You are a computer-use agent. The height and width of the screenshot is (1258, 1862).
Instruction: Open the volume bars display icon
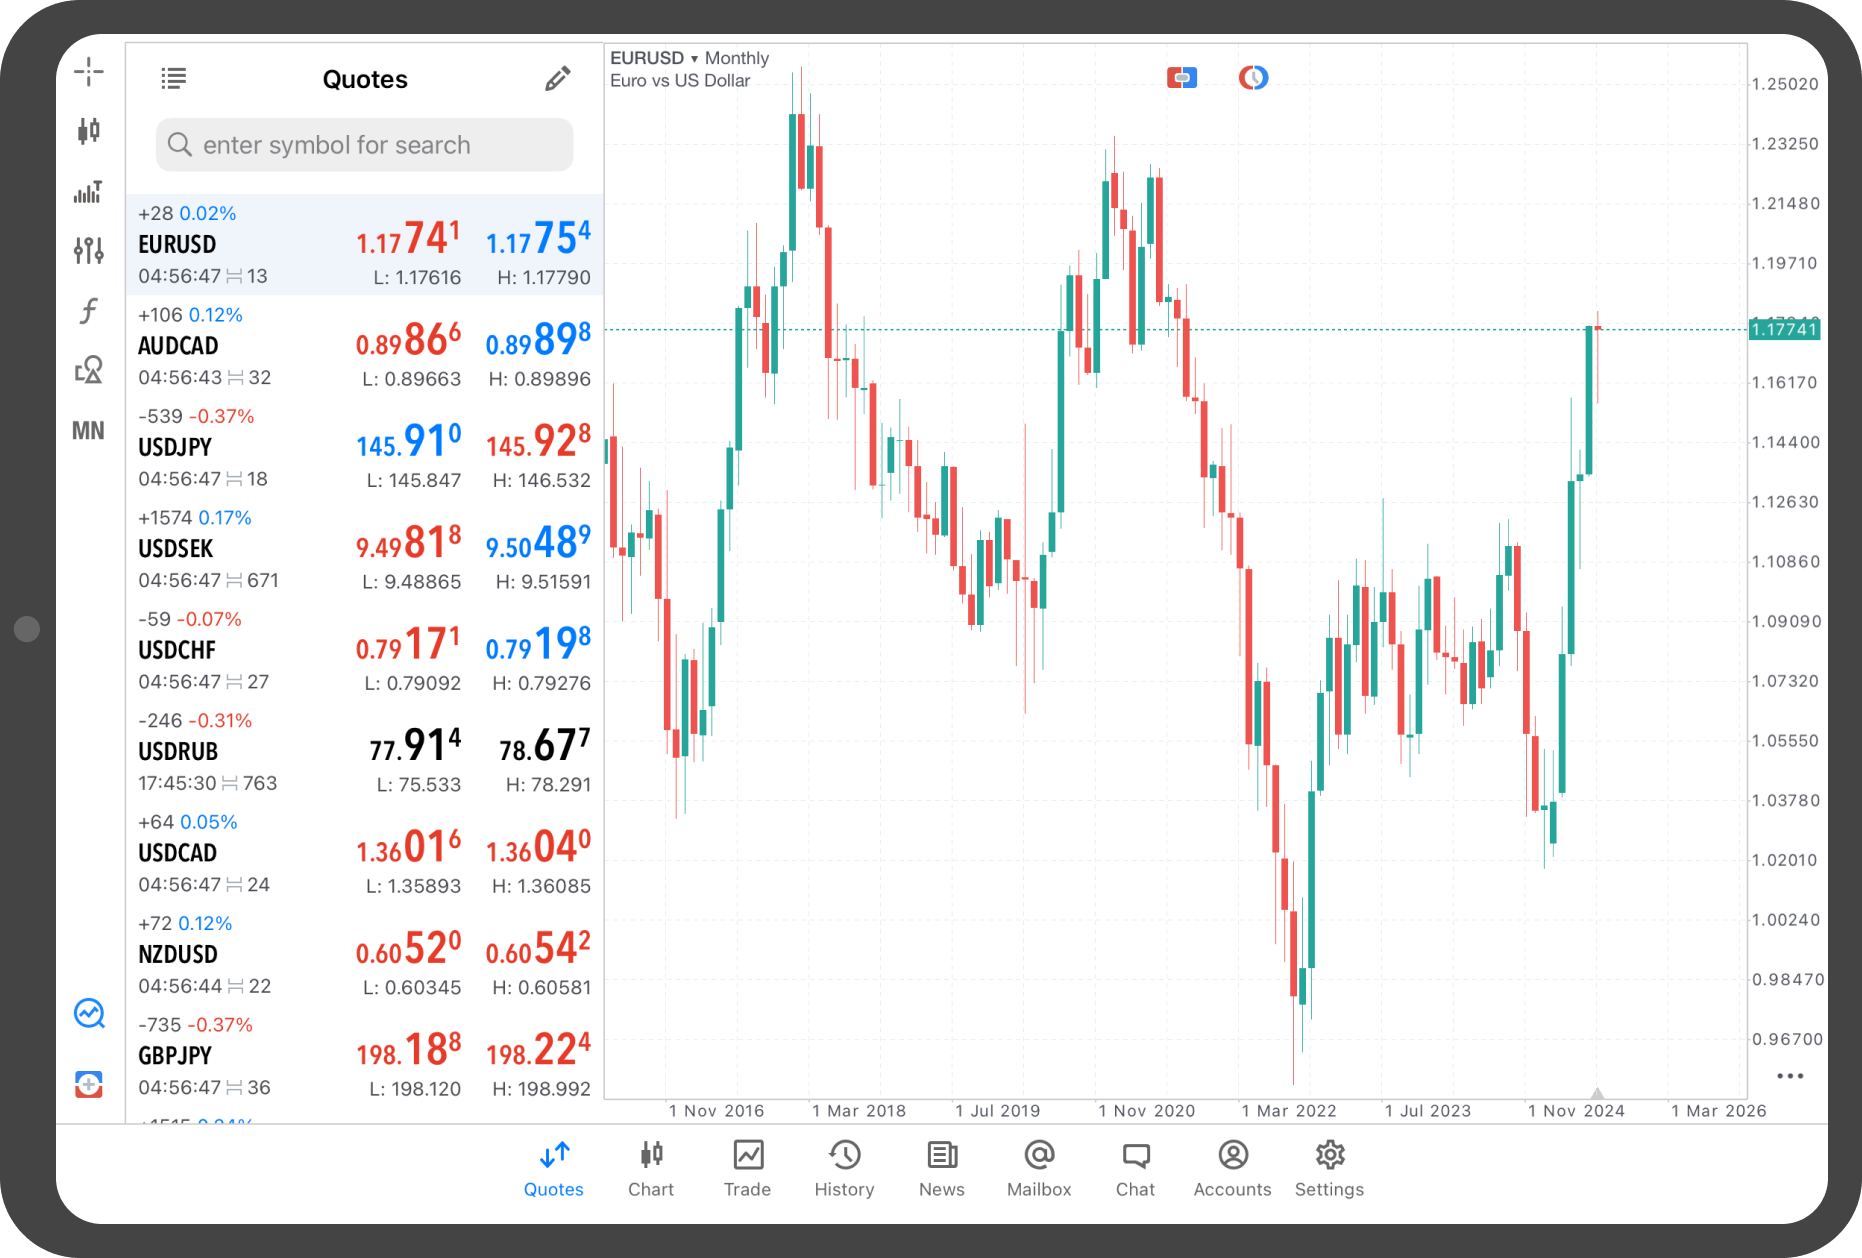(88, 191)
